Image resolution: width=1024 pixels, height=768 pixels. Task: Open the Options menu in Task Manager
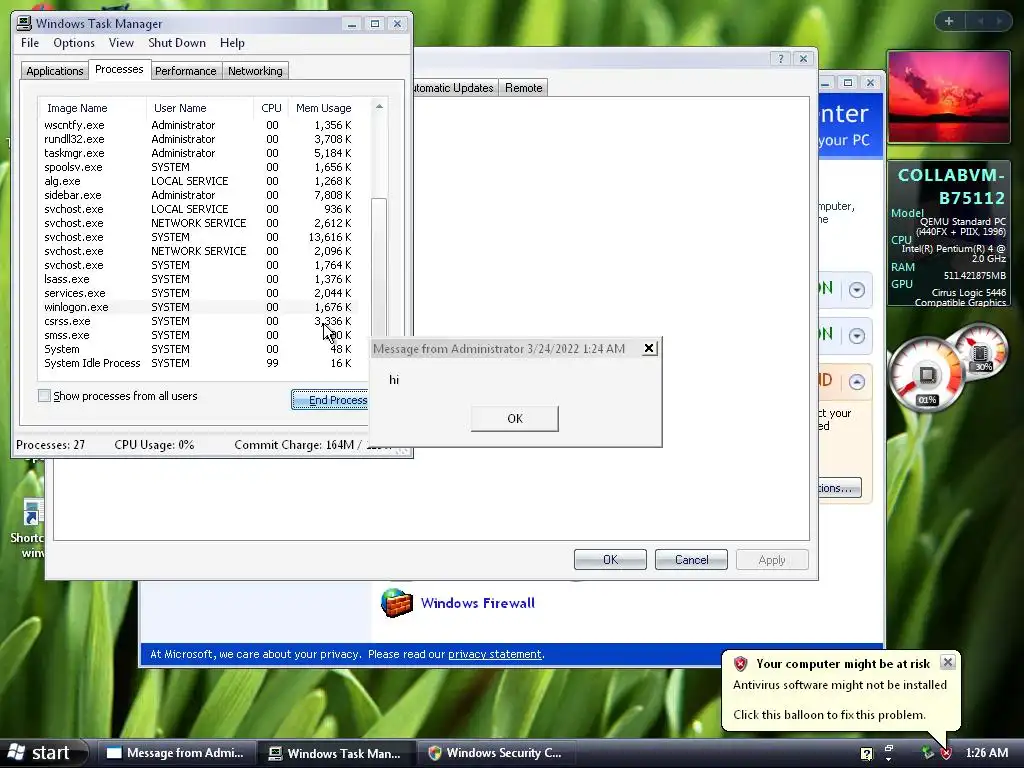click(74, 42)
